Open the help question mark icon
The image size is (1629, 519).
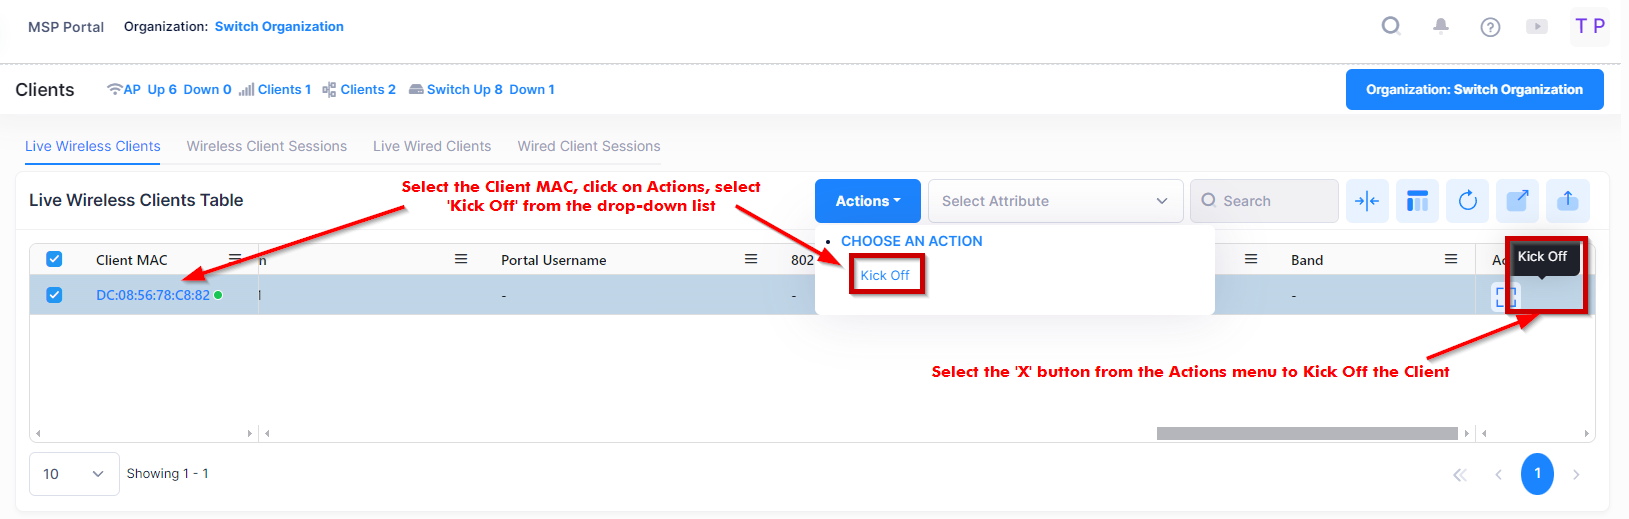[x=1490, y=27]
